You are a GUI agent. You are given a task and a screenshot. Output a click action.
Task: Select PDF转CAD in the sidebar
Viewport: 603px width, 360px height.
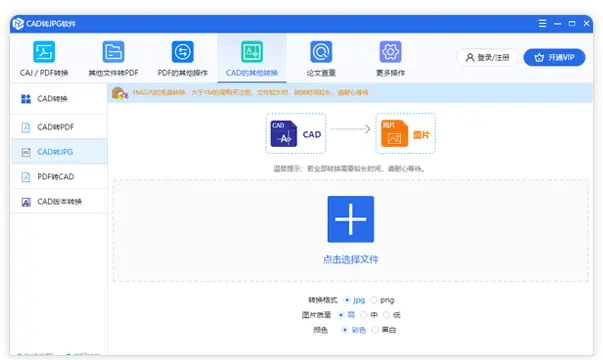[59, 177]
